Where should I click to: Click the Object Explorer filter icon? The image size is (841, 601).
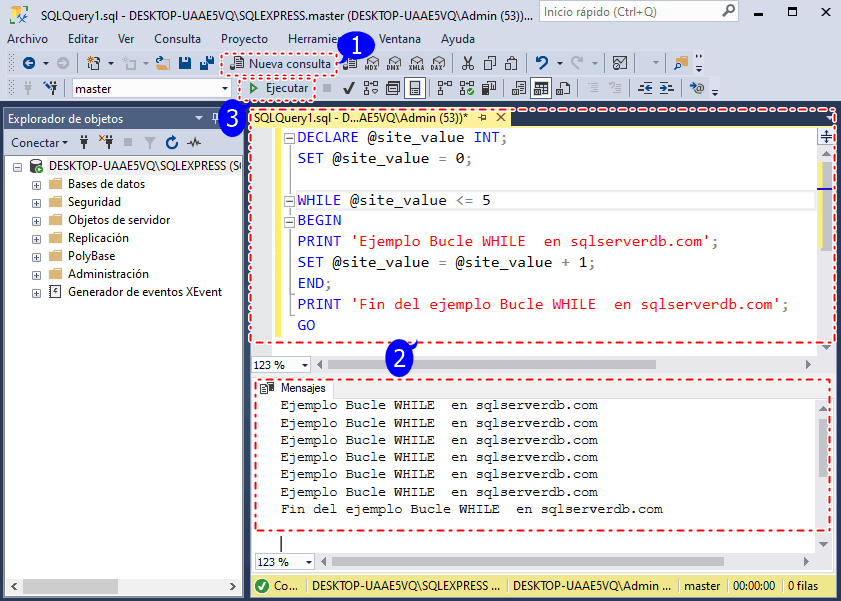point(150,143)
